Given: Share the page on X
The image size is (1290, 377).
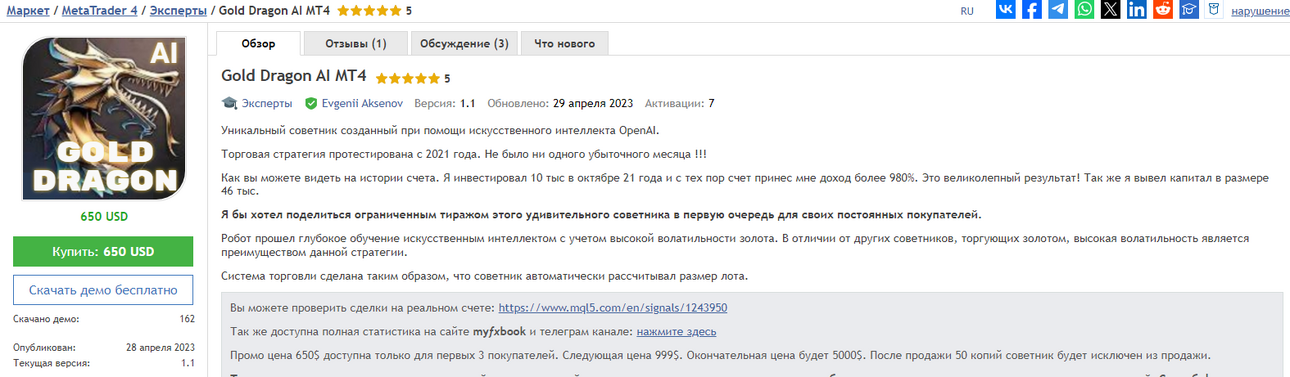Looking at the screenshot, I should click(x=1110, y=10).
